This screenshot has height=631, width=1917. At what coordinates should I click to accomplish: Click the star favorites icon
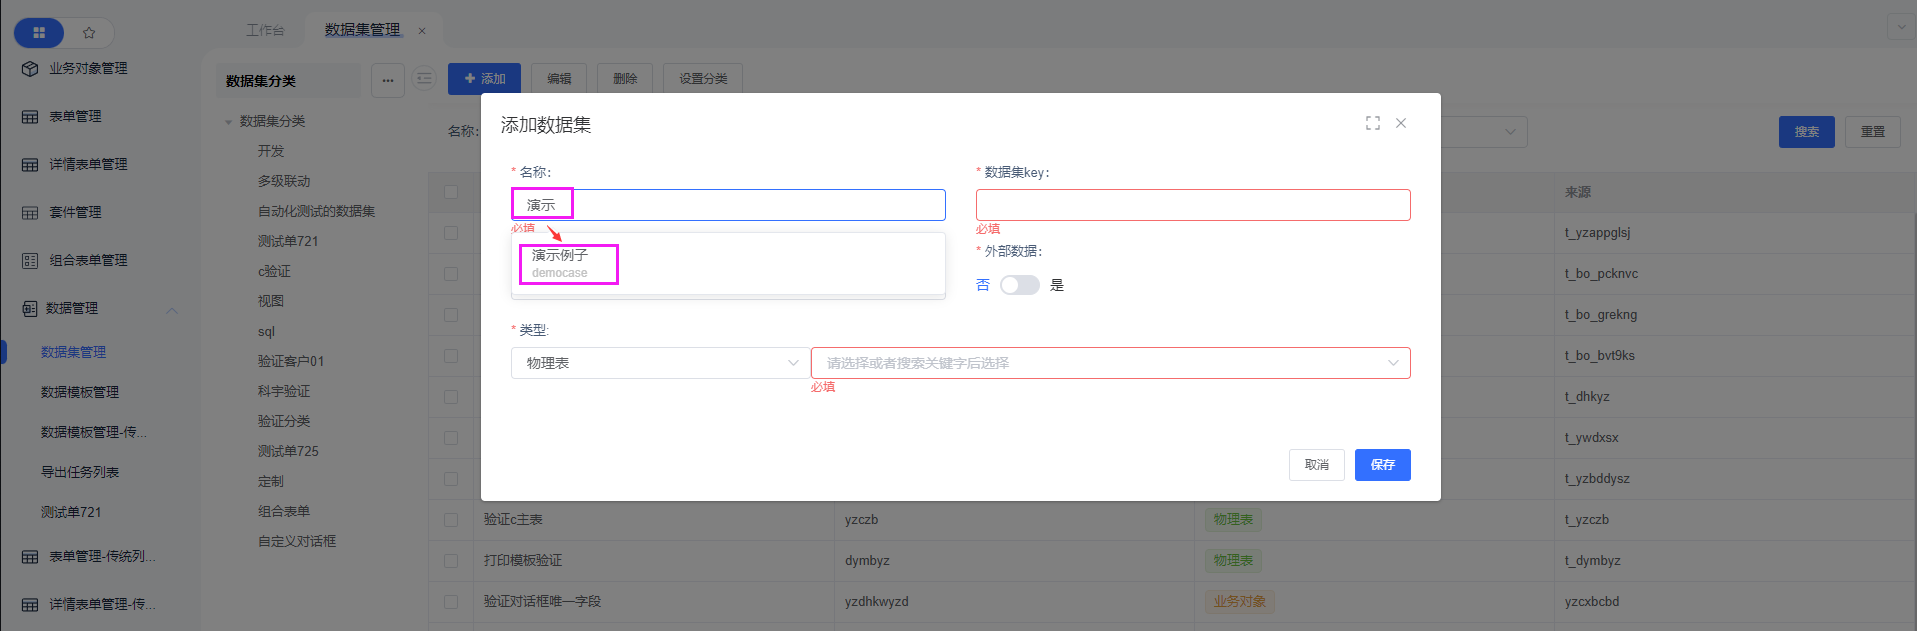tap(89, 33)
